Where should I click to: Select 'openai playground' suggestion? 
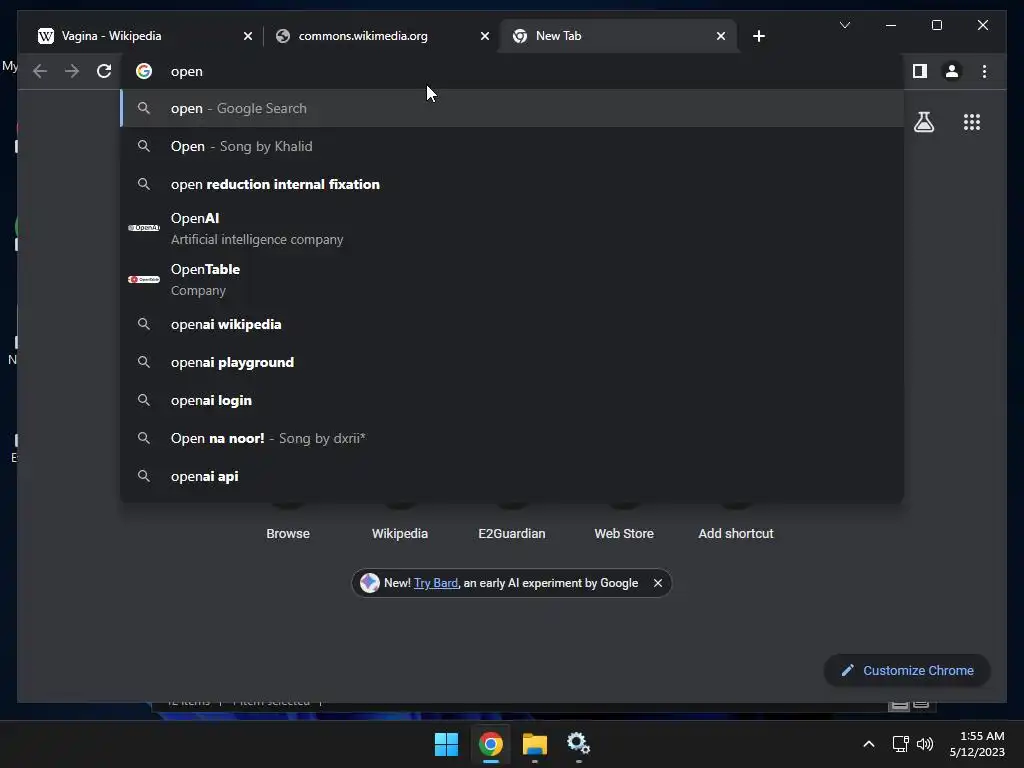coord(512,362)
